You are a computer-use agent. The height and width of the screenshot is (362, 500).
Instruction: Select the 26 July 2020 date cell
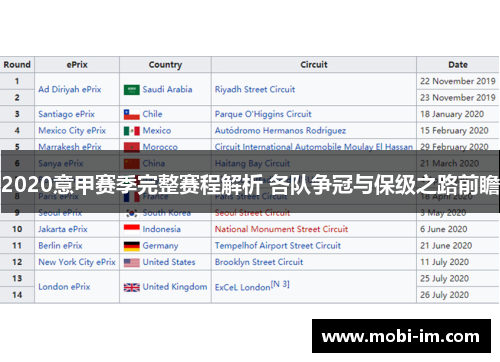pyautogui.click(x=458, y=295)
